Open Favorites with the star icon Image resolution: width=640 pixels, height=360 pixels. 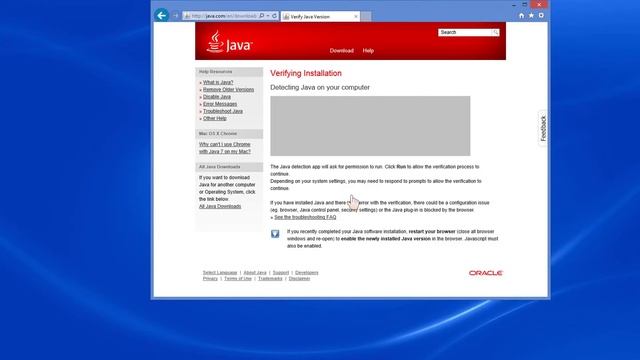tap(531, 16)
